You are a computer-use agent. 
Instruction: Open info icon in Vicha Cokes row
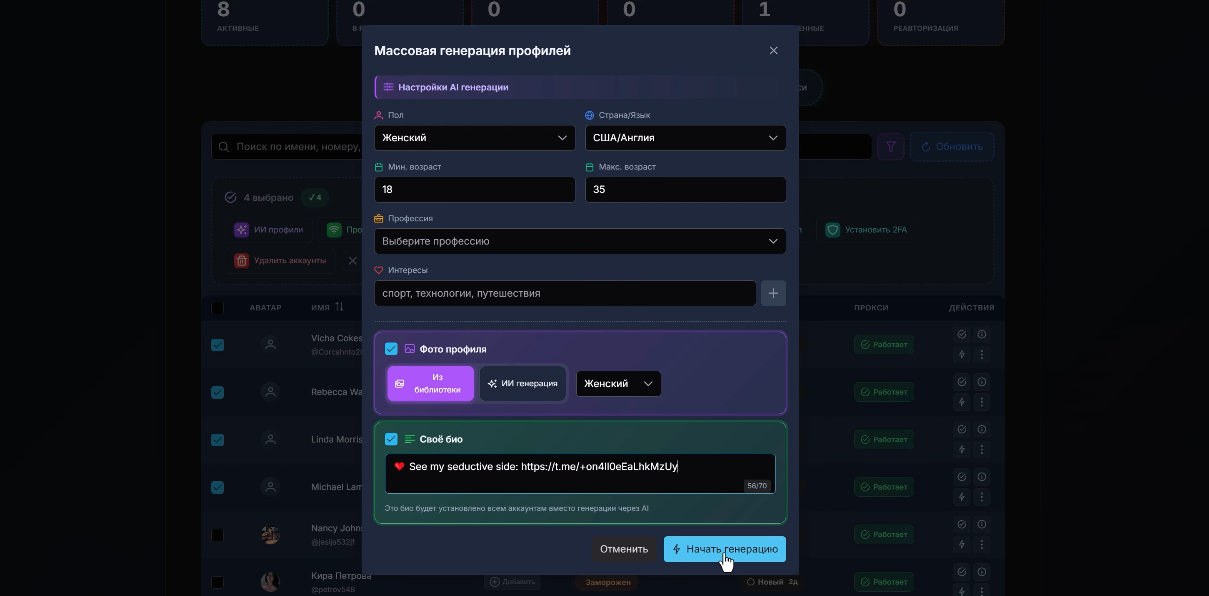coord(982,335)
